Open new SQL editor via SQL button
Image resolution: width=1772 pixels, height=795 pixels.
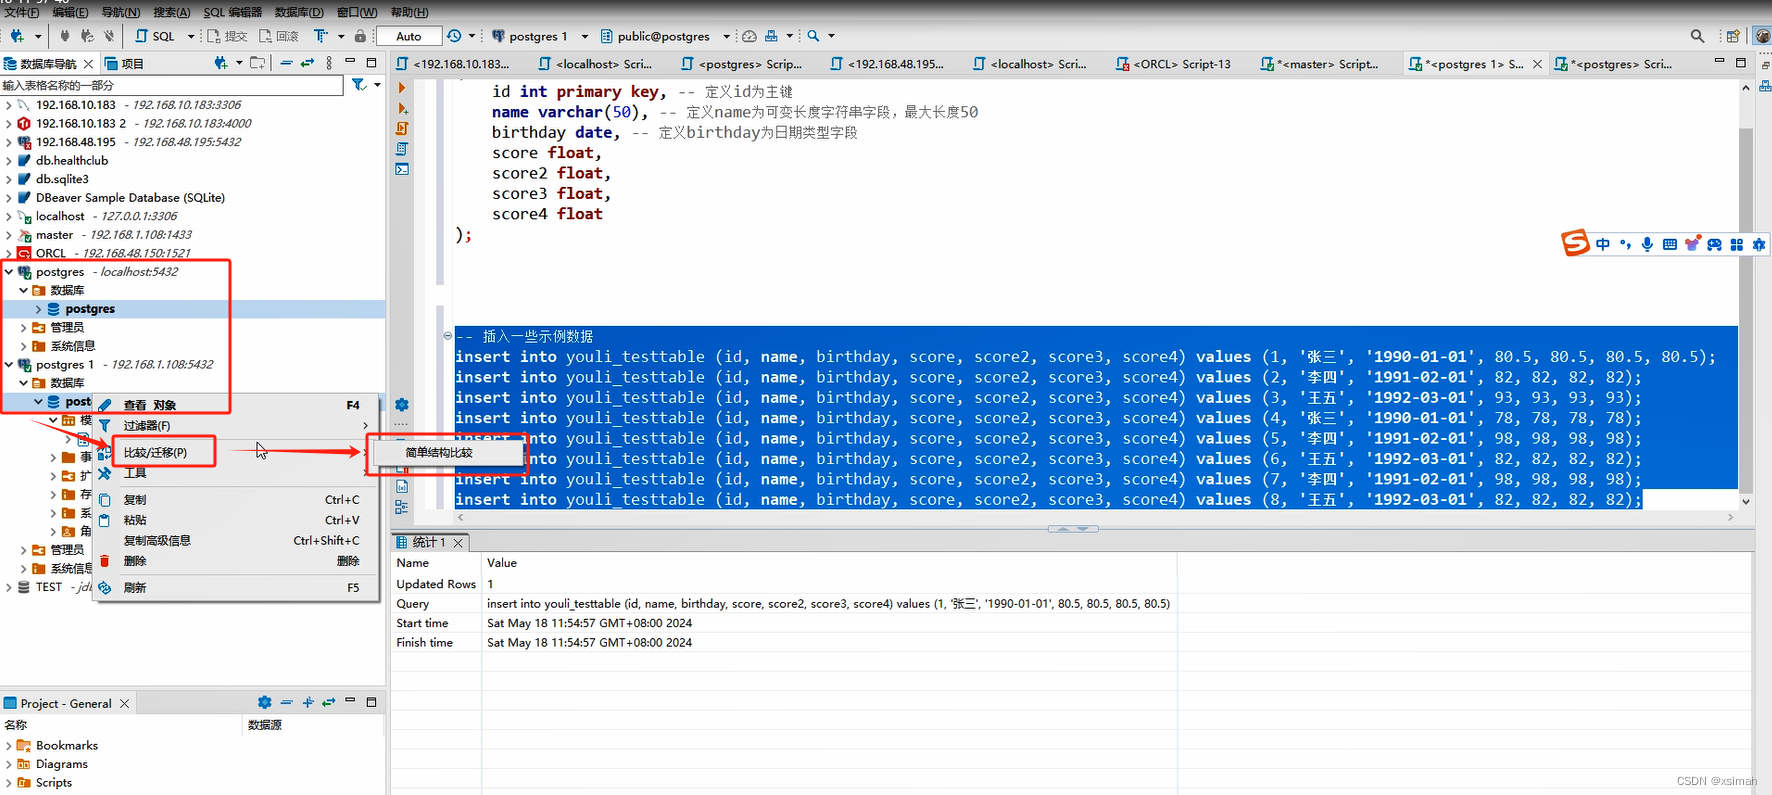click(x=155, y=36)
